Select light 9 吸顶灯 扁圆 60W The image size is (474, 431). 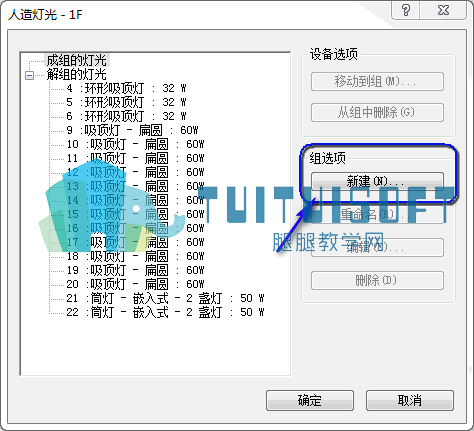point(132,130)
